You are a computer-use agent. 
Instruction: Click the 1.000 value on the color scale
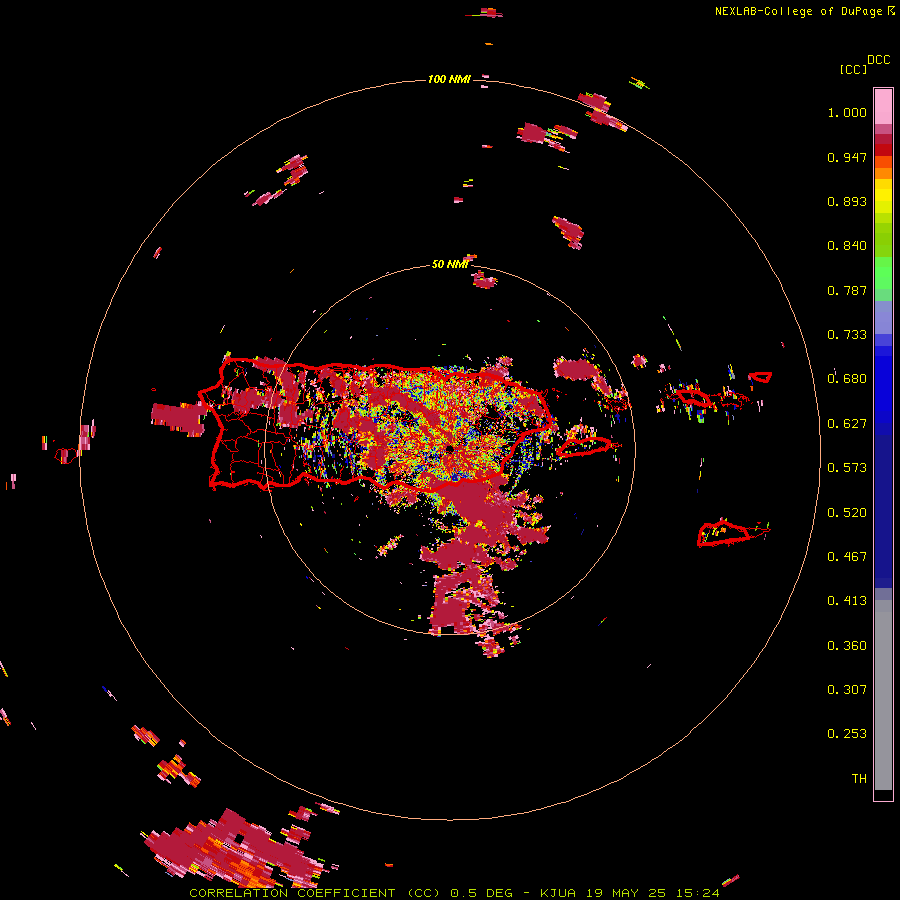847,112
